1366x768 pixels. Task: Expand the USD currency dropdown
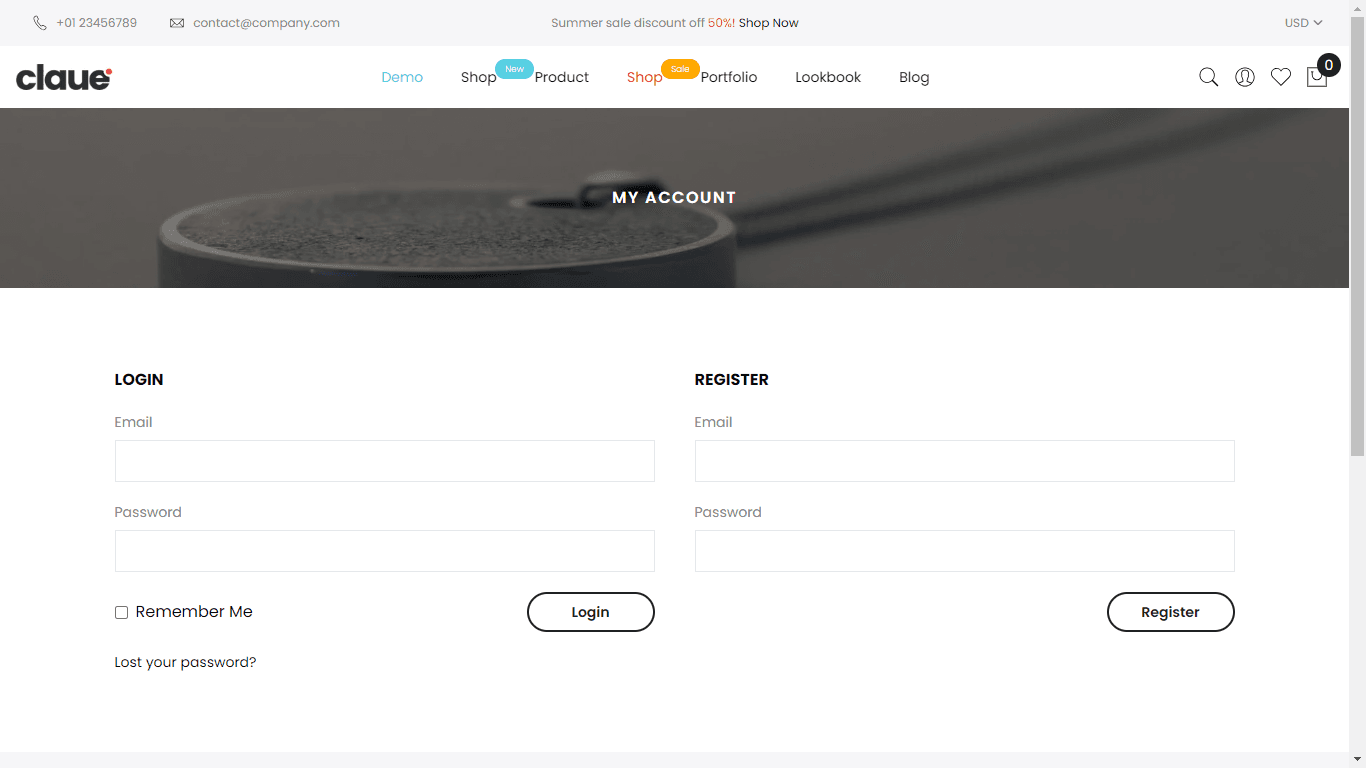tap(1303, 23)
